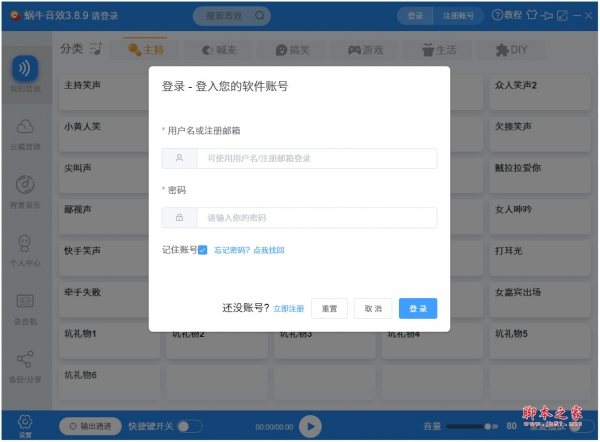
Task: Click the 分类 music note sort icon
Action: tap(96, 49)
